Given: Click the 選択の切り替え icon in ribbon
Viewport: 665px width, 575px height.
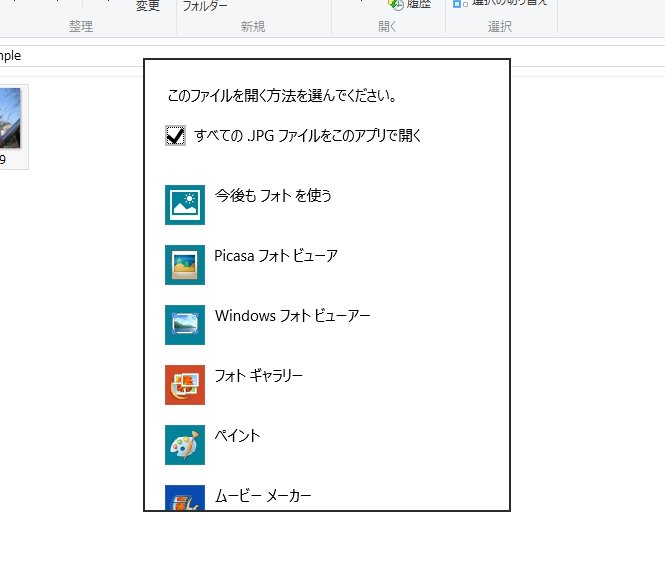Looking at the screenshot, I should pyautogui.click(x=460, y=4).
